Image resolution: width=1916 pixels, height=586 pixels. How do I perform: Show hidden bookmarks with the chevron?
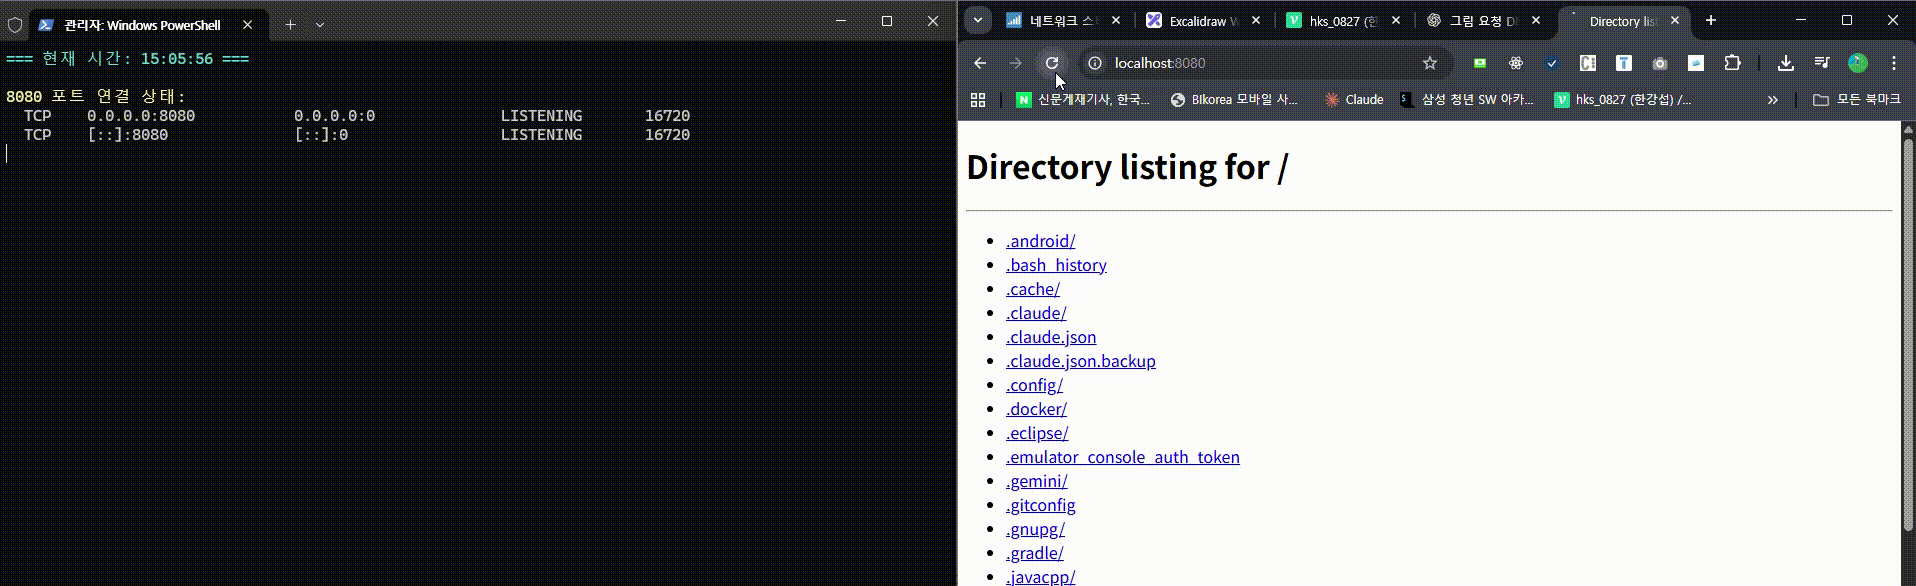coord(1772,100)
